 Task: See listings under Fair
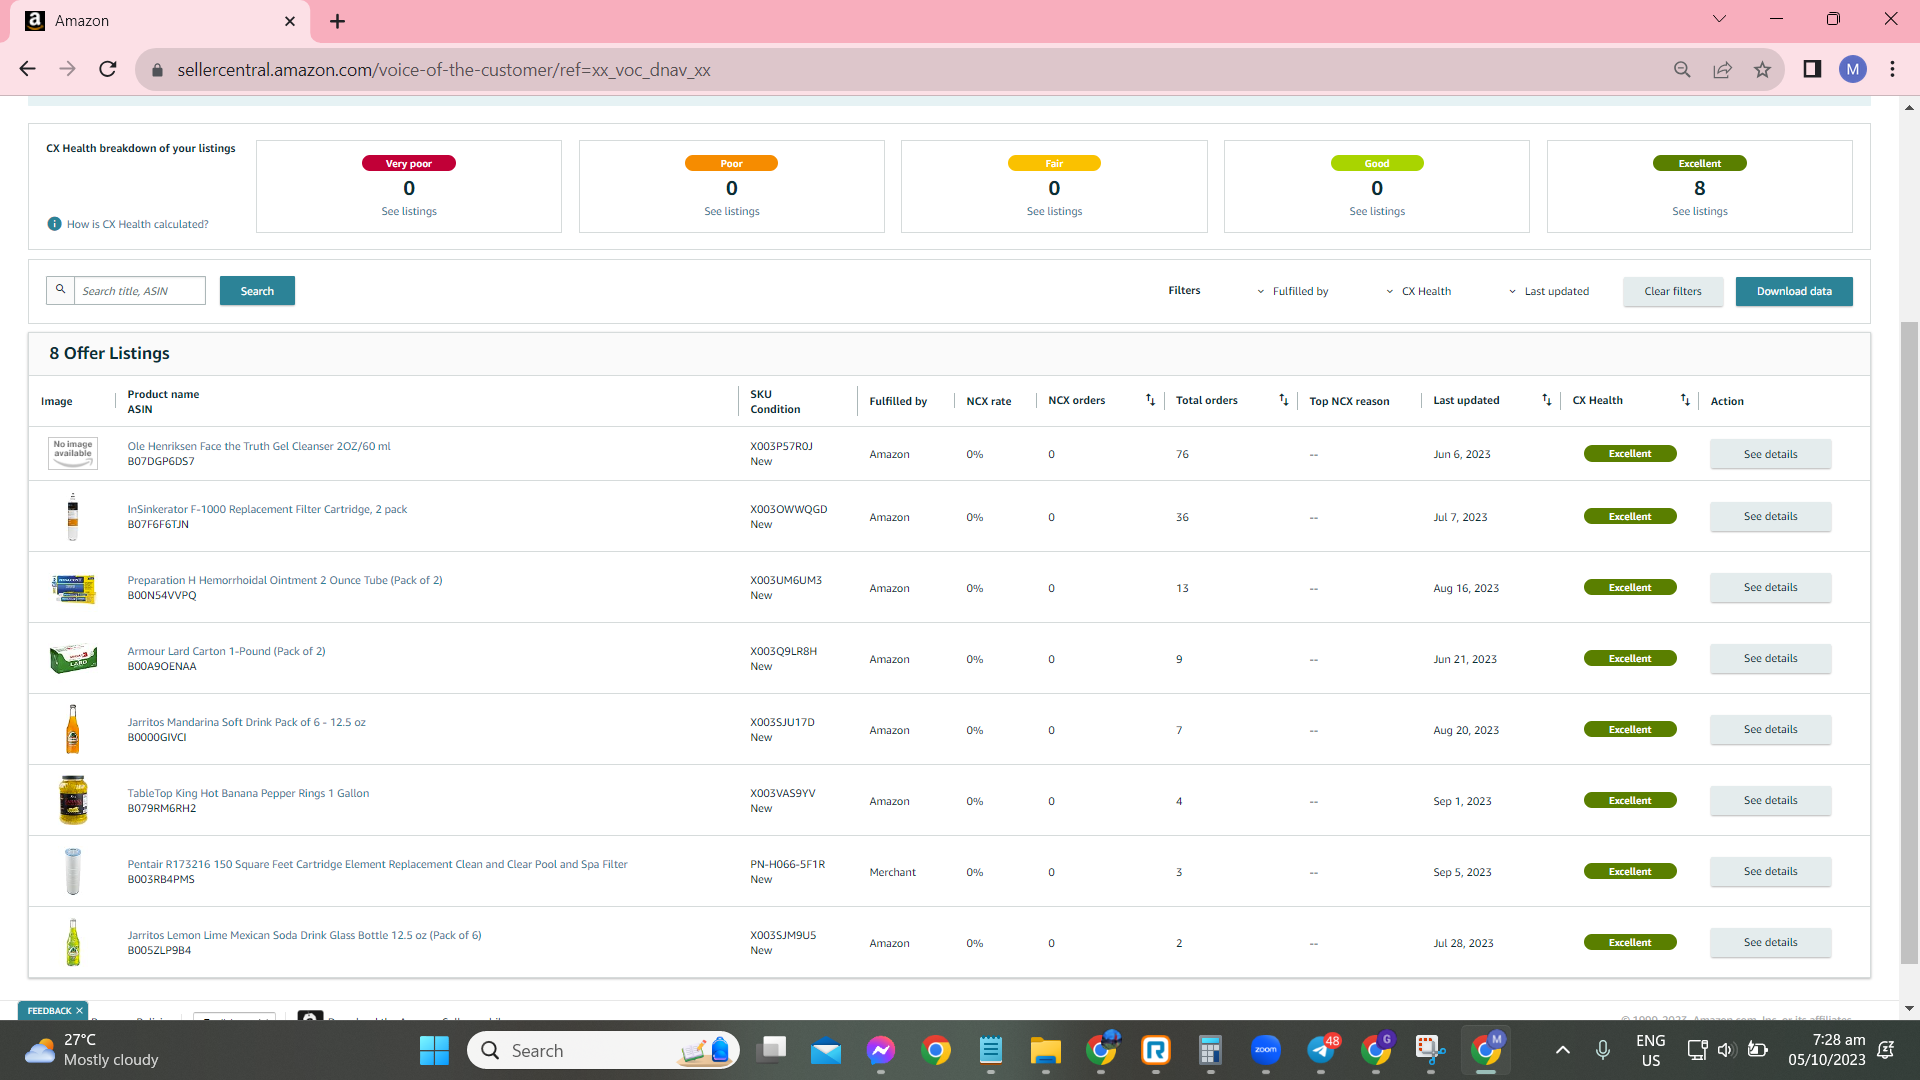[x=1054, y=211]
